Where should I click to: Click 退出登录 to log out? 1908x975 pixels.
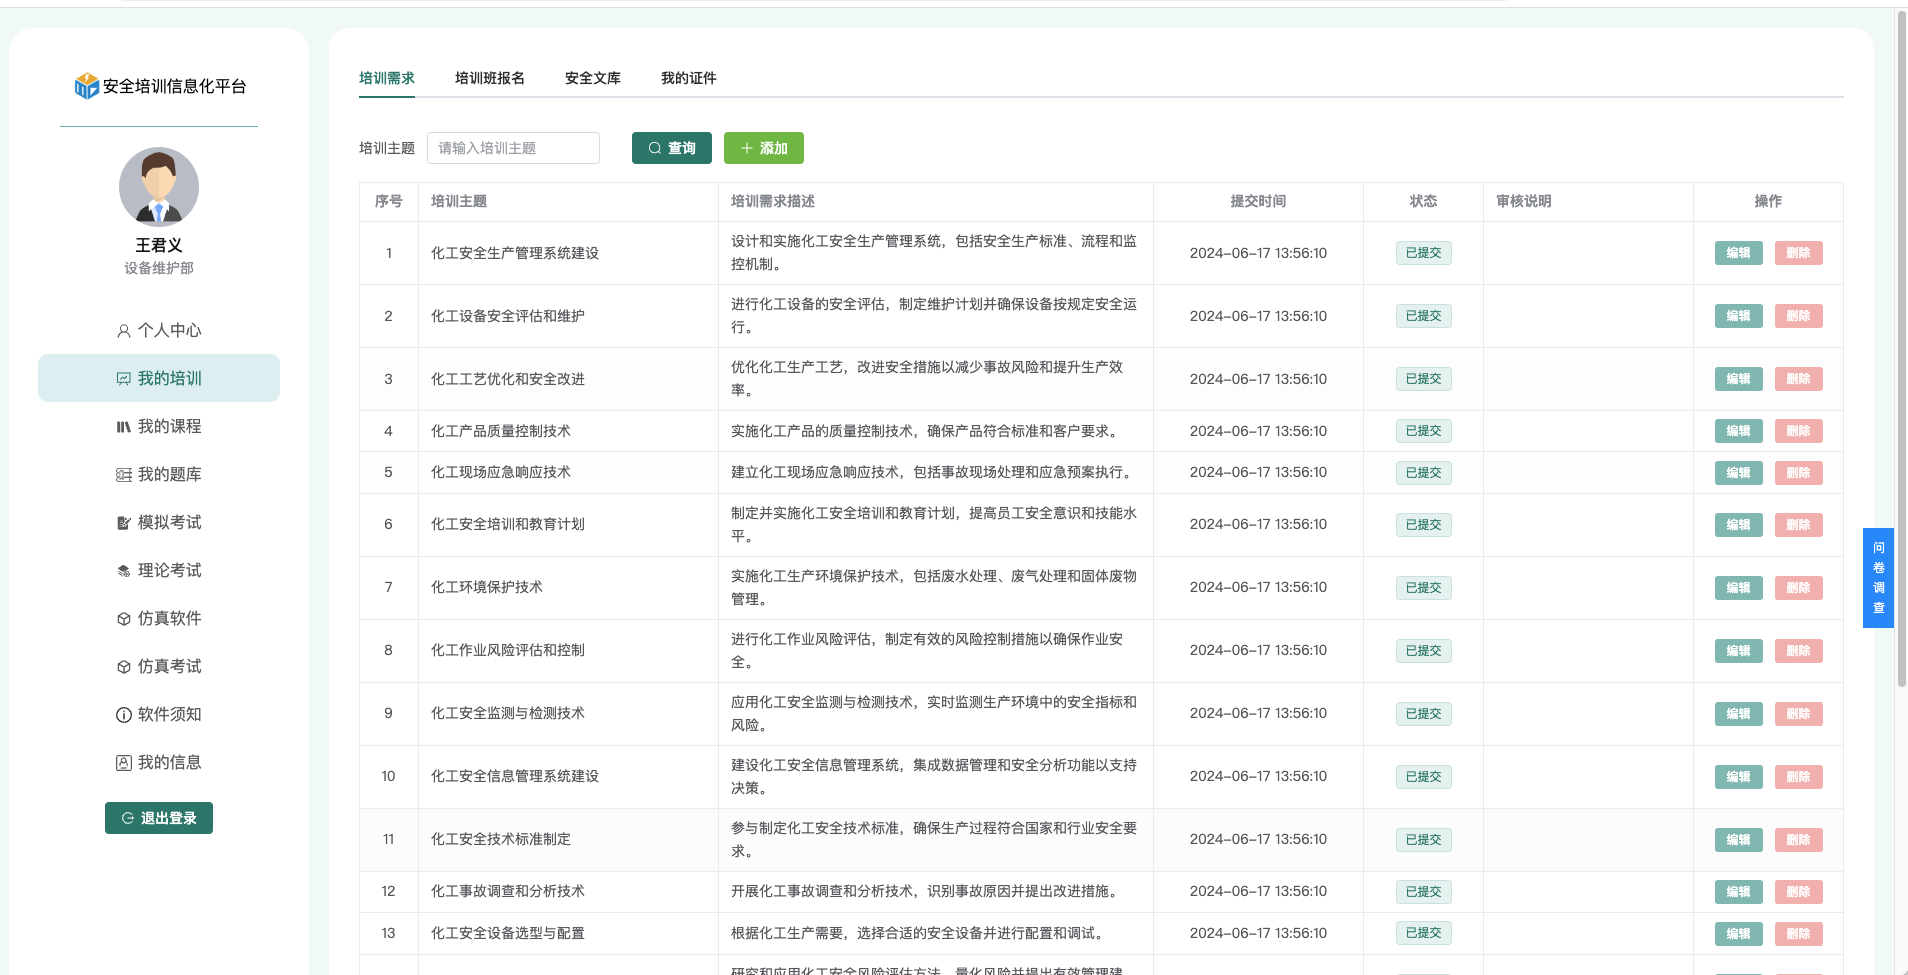(159, 818)
